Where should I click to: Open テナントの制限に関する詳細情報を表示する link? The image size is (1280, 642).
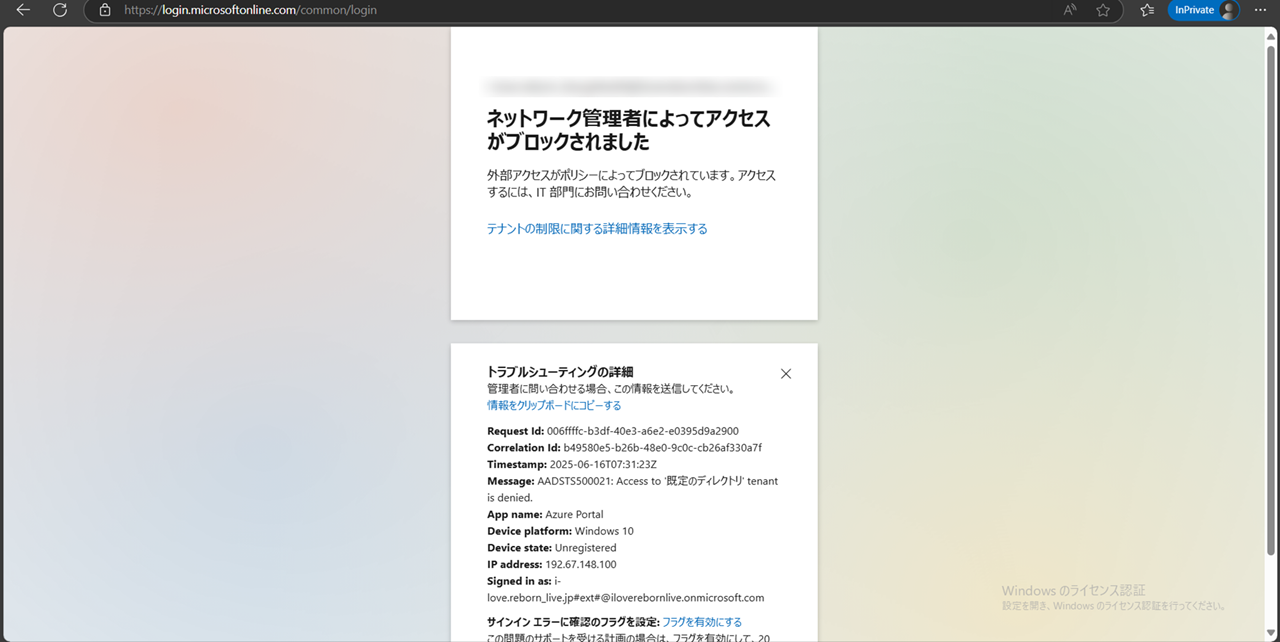(x=597, y=229)
